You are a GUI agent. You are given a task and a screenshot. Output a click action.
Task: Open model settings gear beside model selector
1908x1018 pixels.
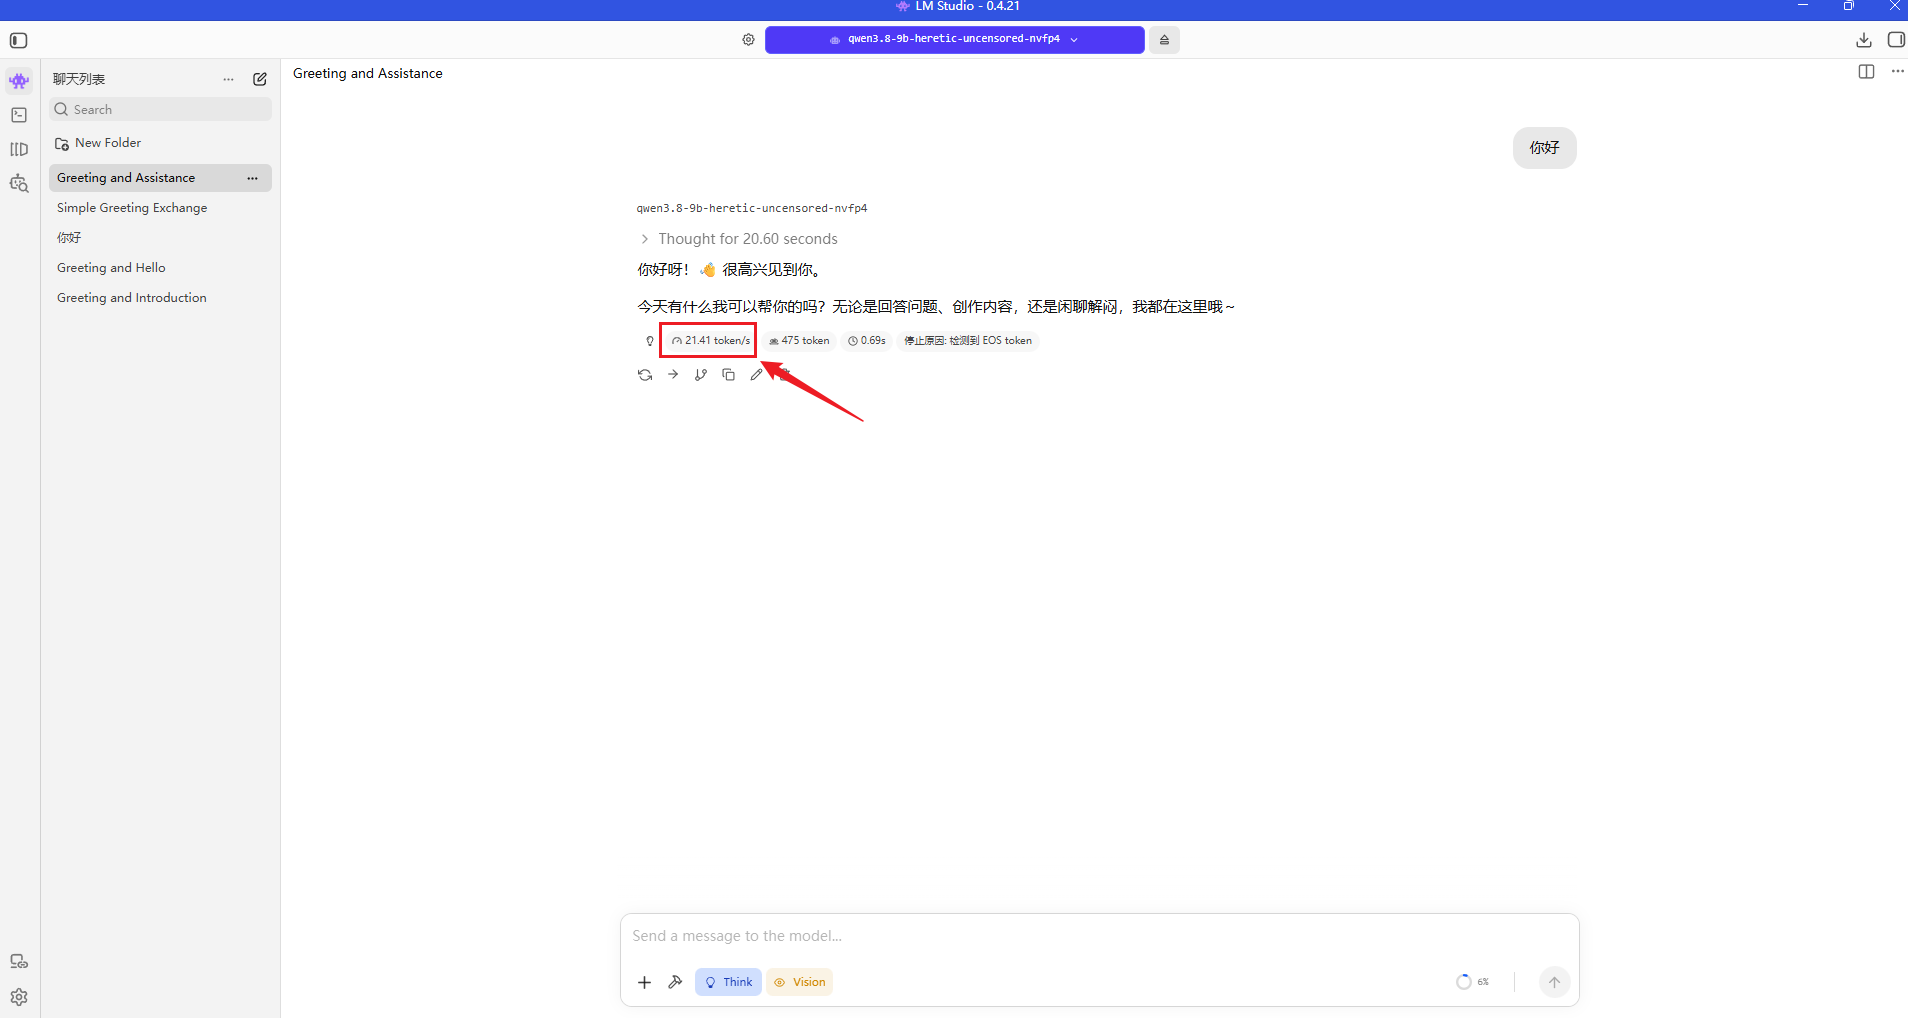[748, 40]
